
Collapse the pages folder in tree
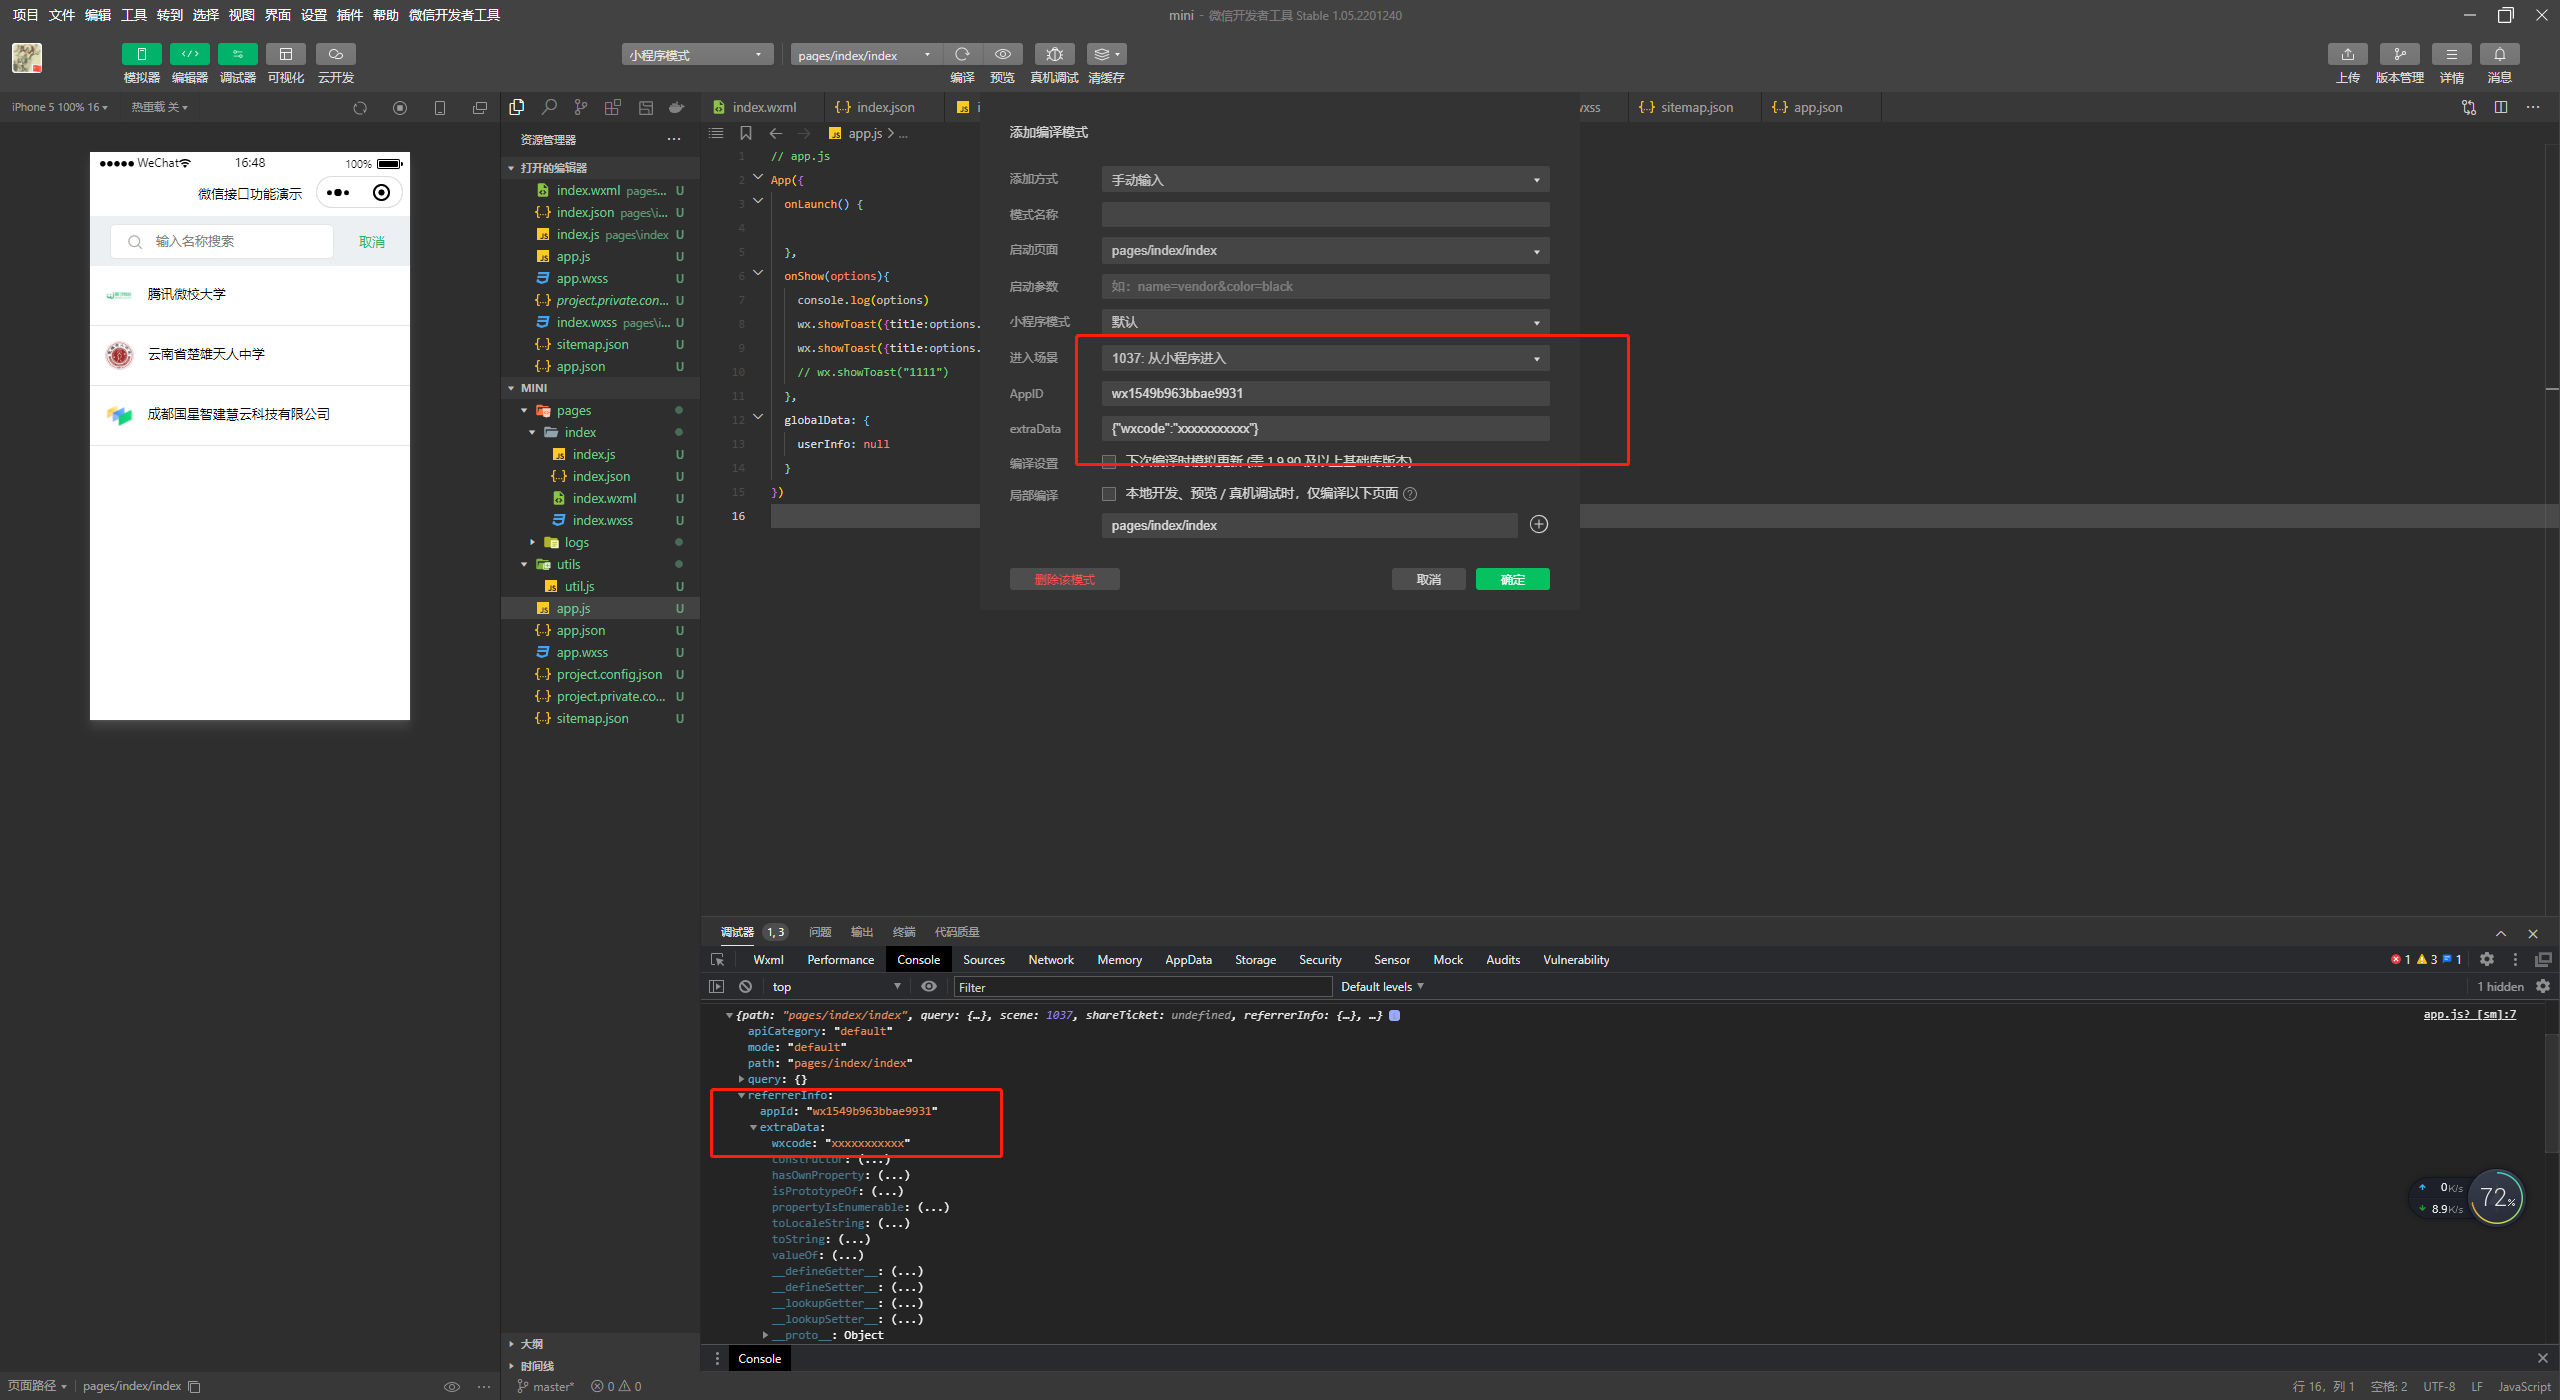click(x=524, y=411)
